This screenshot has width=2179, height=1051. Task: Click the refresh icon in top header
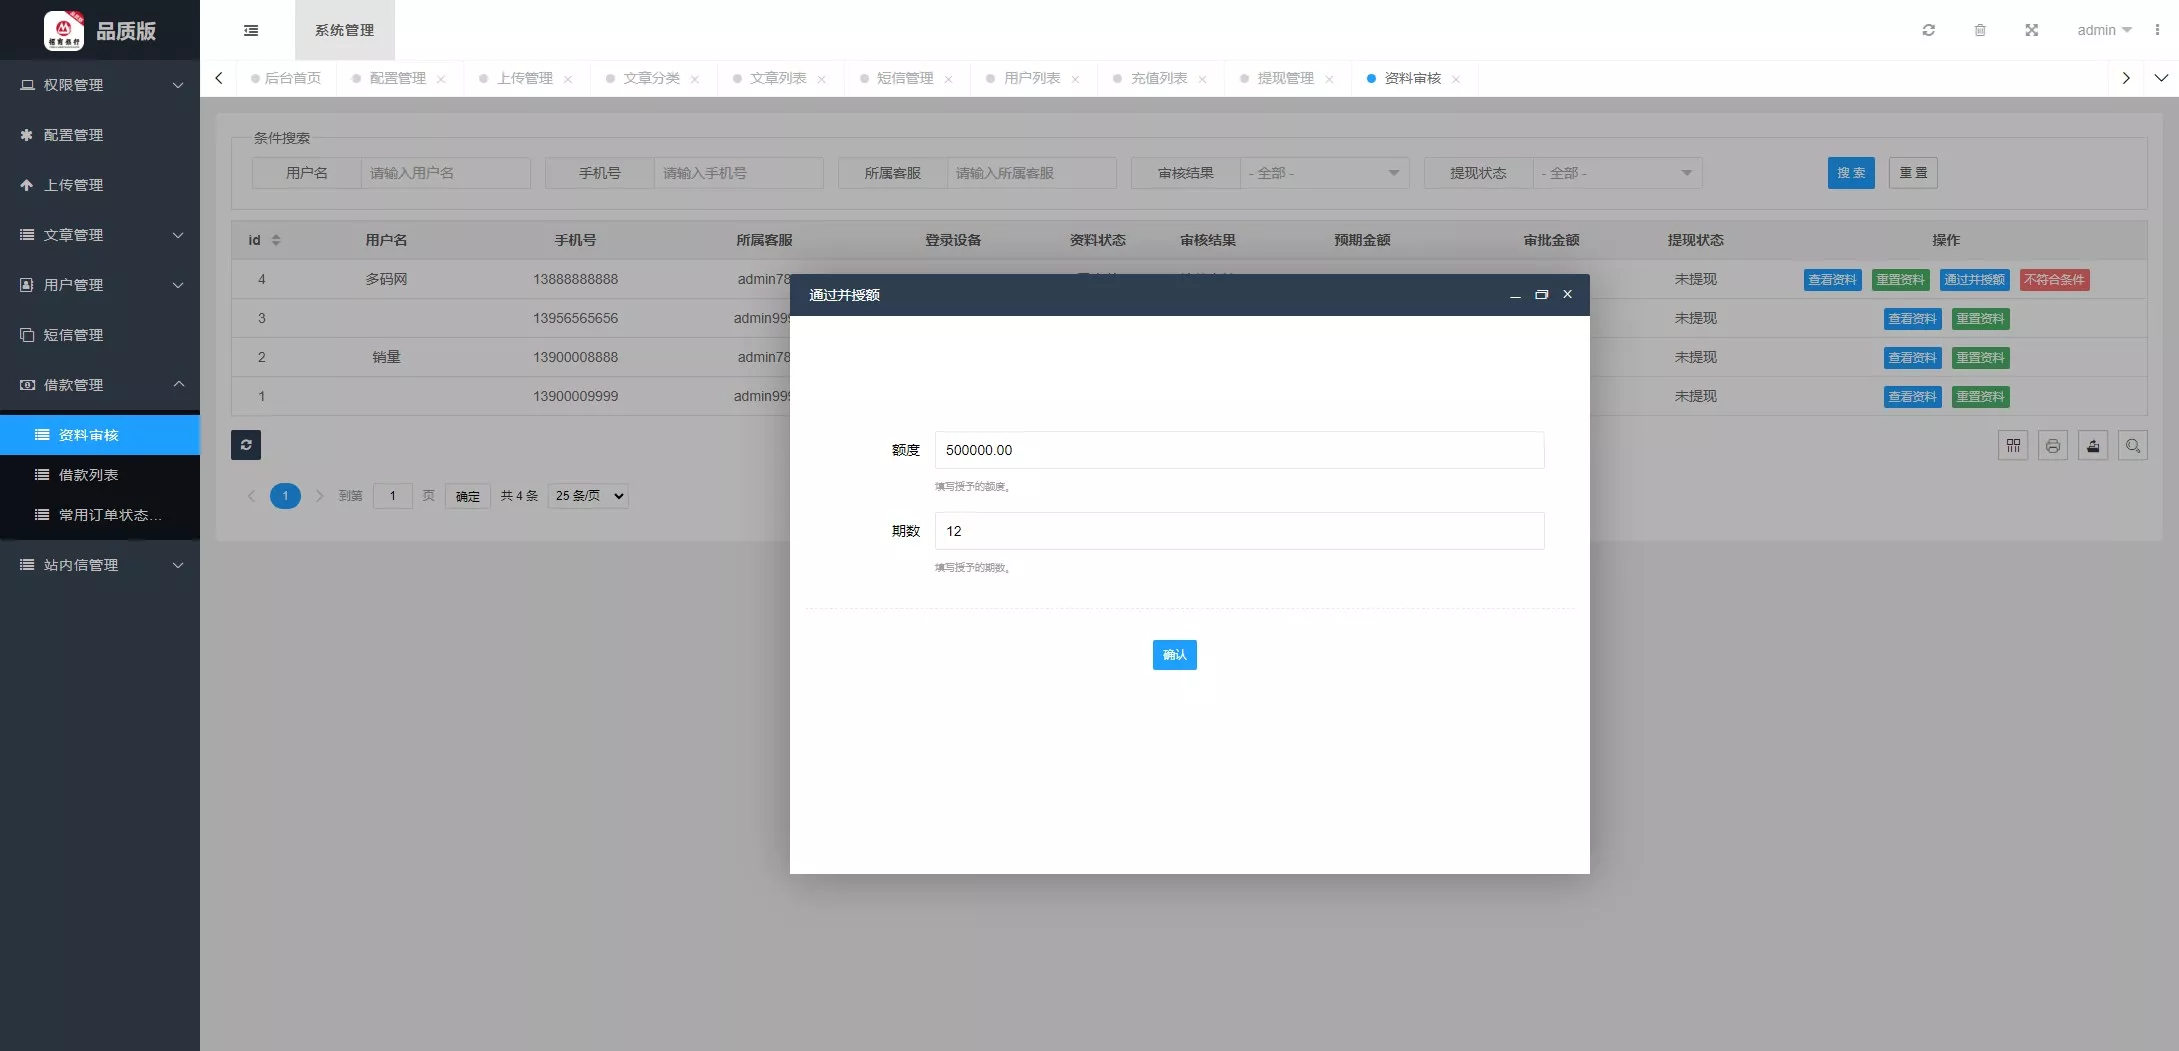[1928, 30]
